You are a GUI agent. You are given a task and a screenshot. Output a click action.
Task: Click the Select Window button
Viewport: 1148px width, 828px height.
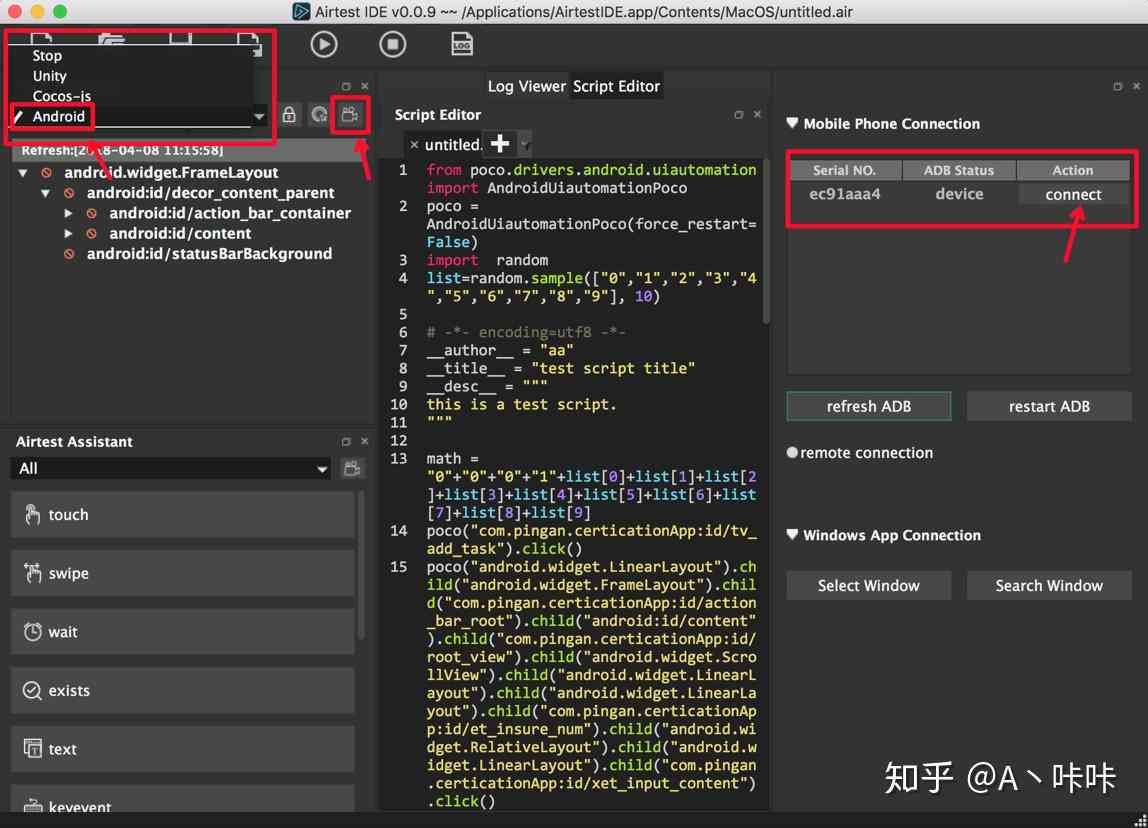coord(868,586)
